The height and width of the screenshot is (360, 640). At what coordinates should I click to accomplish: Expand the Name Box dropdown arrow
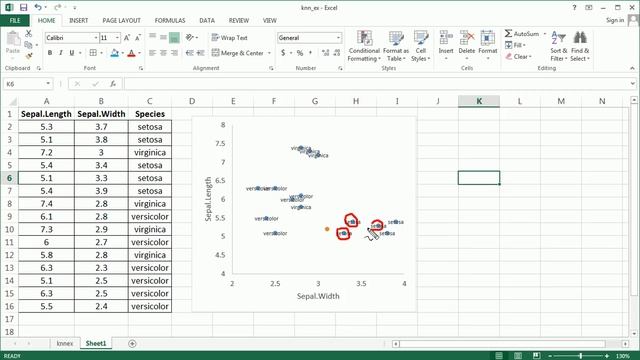coord(48,84)
